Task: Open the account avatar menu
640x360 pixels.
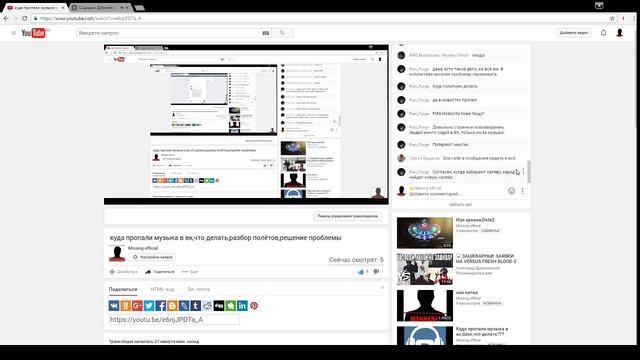Action: [x=619, y=33]
